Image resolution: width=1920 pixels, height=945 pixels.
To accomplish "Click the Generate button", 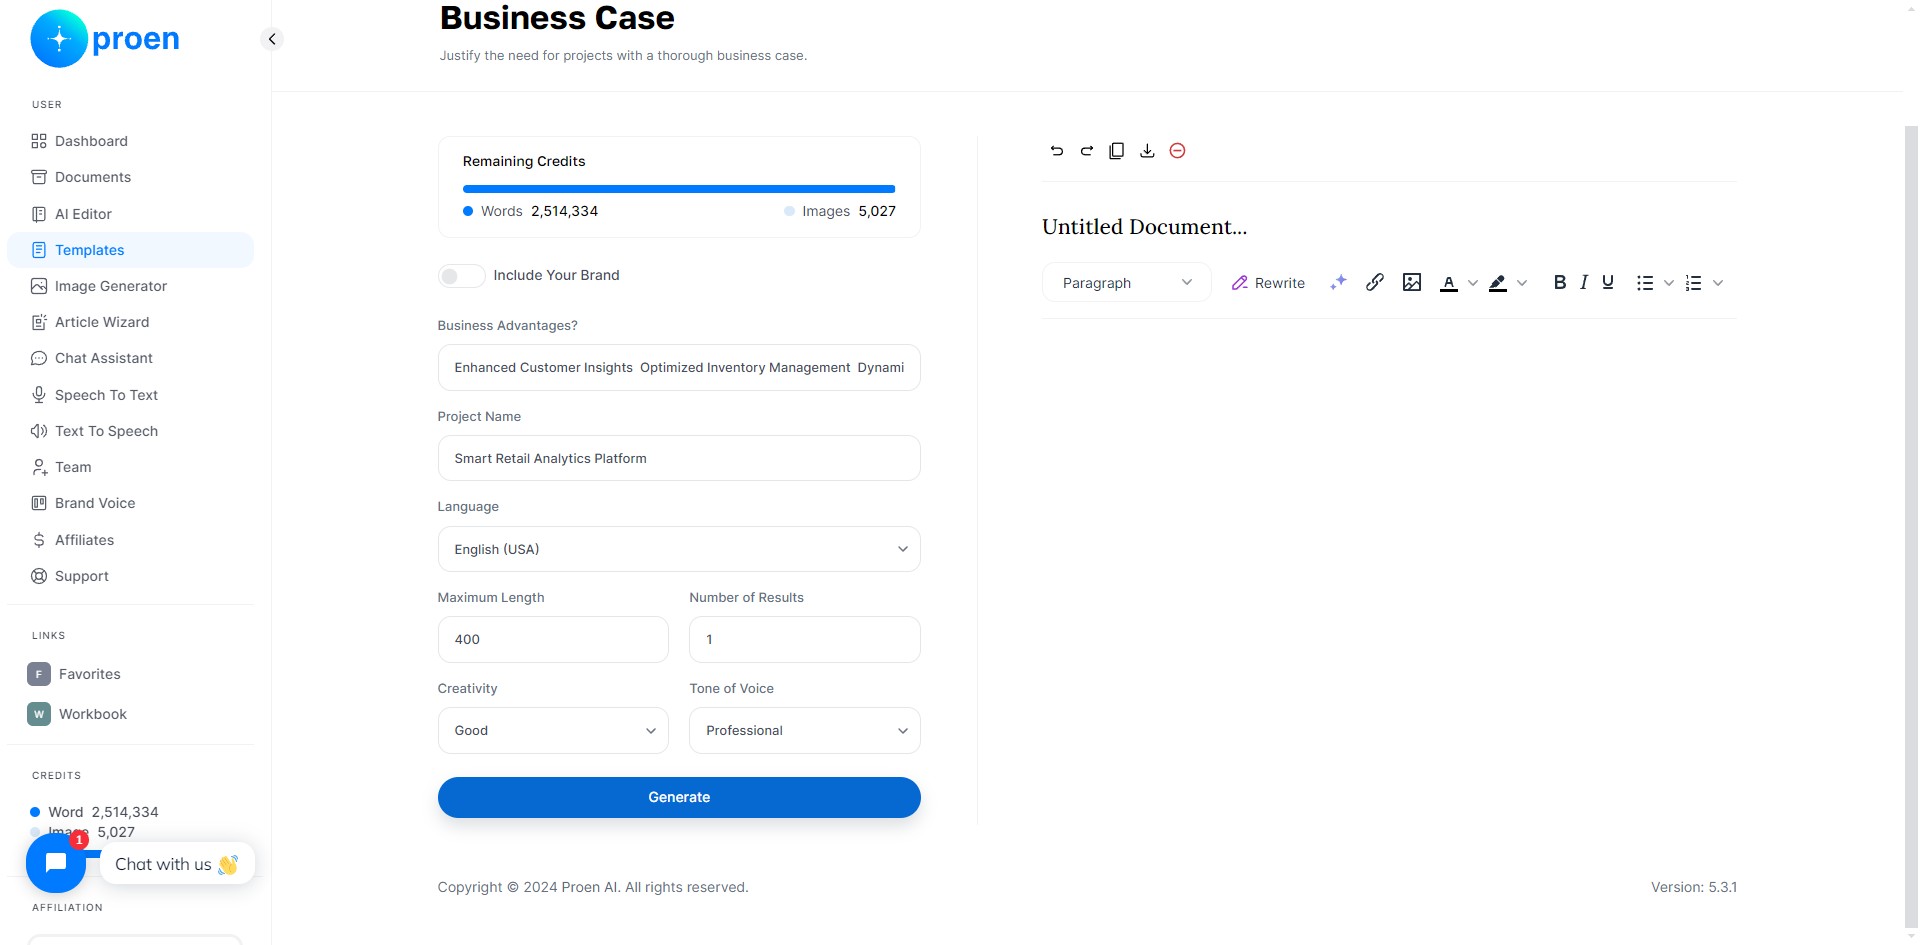I will coord(679,797).
